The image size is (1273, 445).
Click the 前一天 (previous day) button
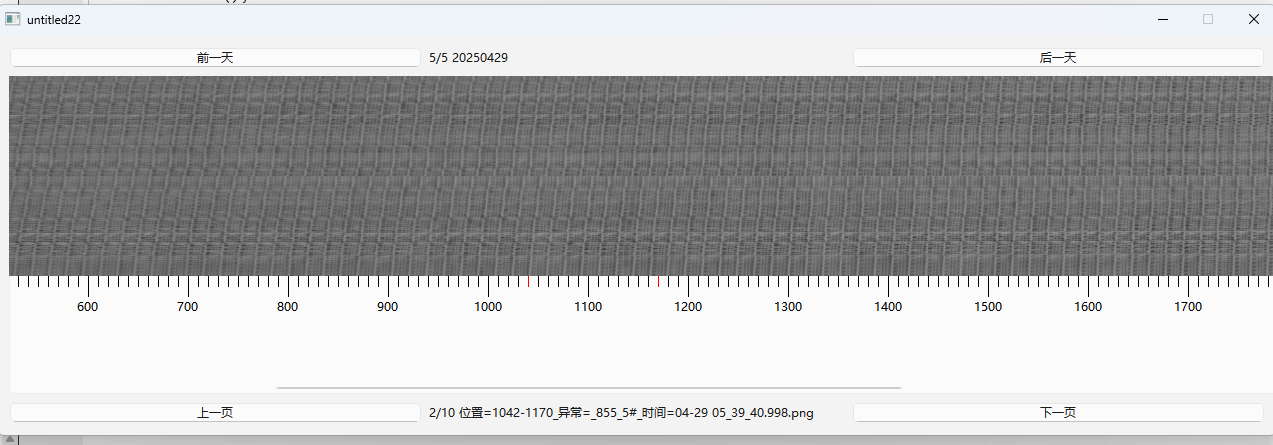[215, 58]
